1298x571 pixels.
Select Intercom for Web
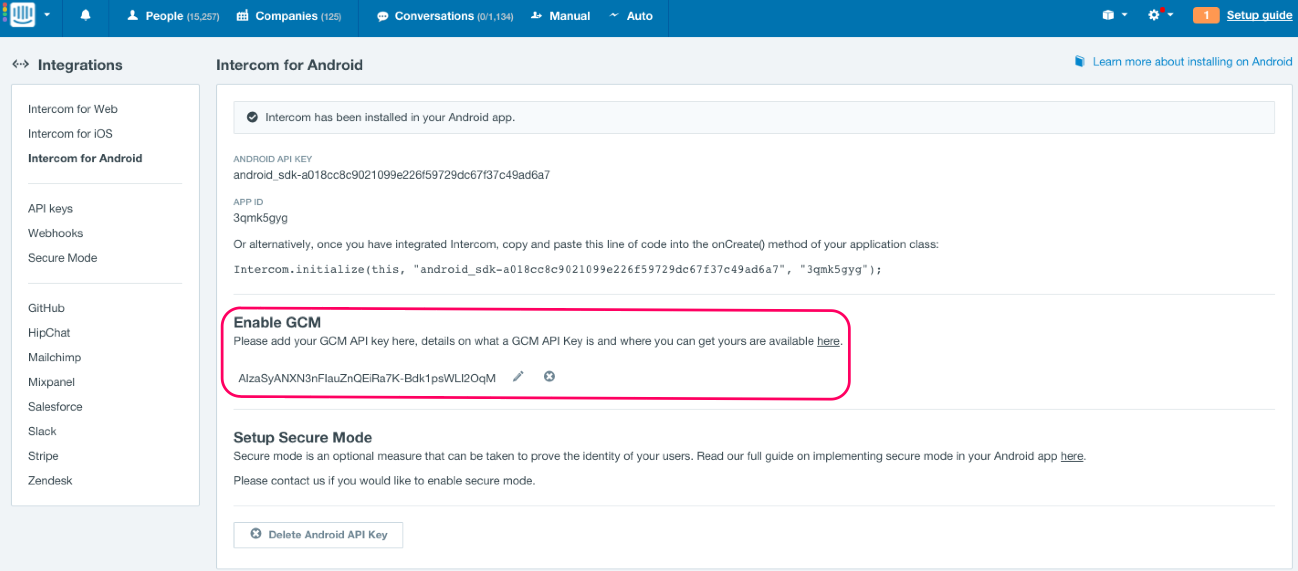(73, 109)
